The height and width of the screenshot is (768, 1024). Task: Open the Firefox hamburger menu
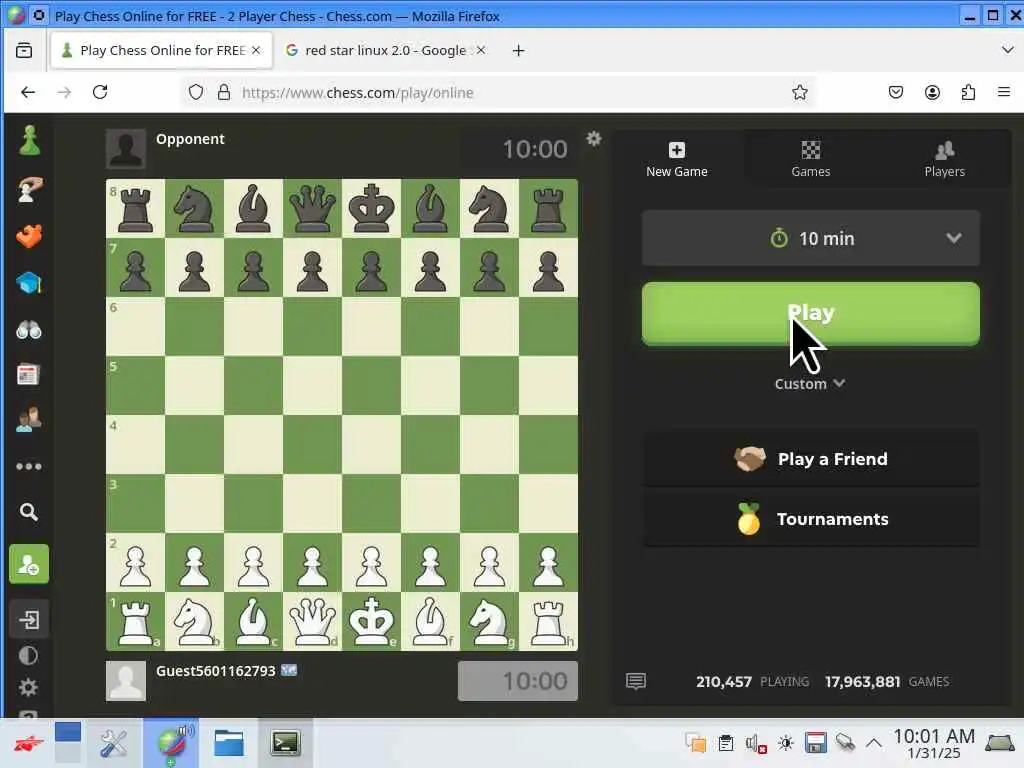tap(1004, 92)
